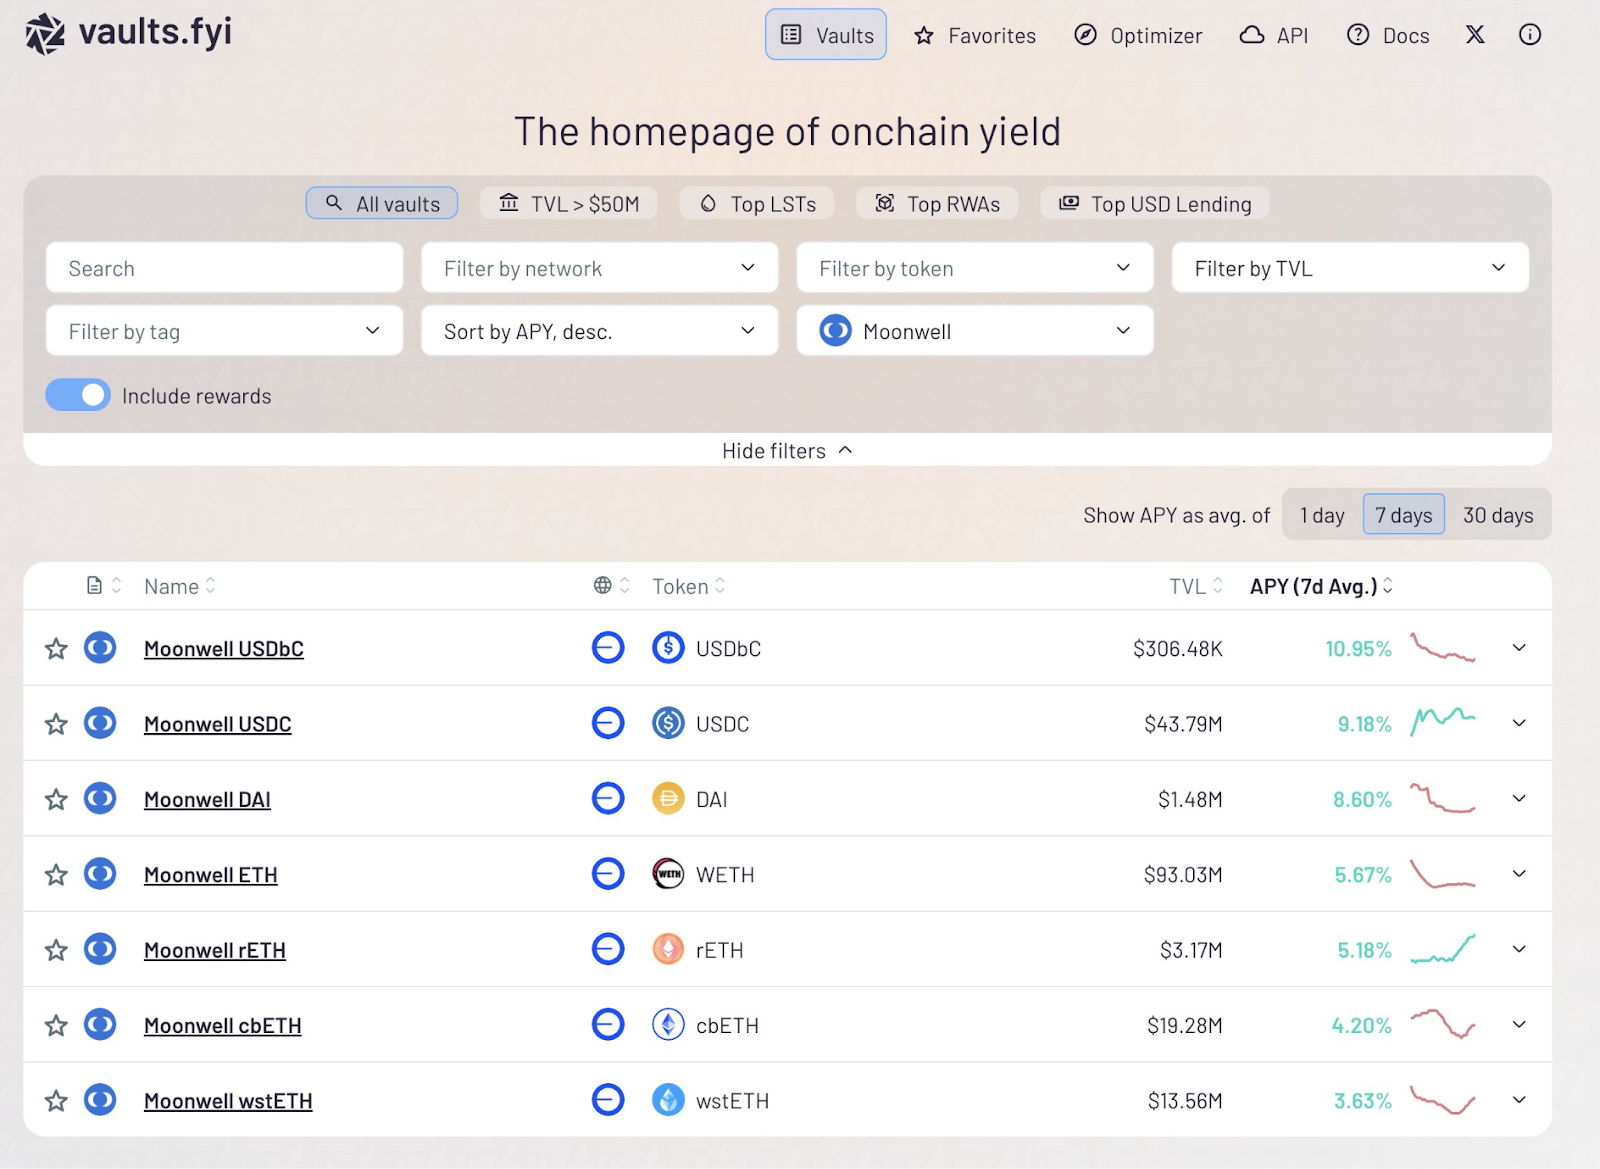The image size is (1600, 1169).
Task: Click Moonwell icon in protocol filter dropdown
Action: 835,331
